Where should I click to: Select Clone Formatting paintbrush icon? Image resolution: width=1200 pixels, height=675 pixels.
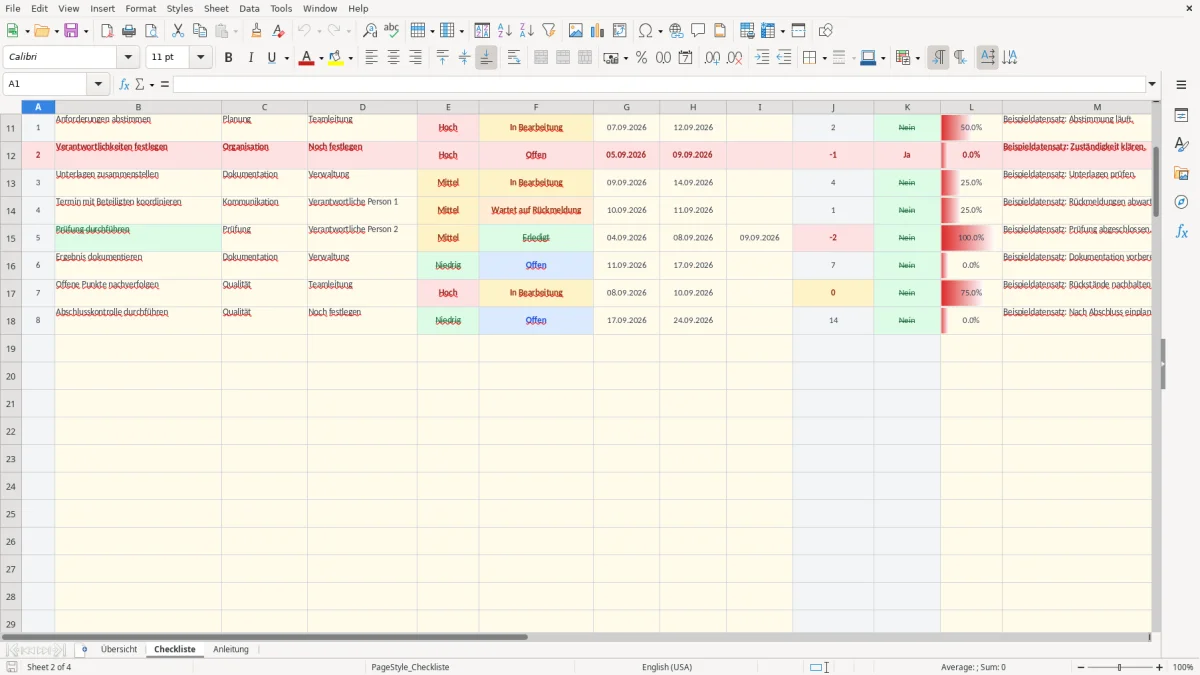point(256,31)
